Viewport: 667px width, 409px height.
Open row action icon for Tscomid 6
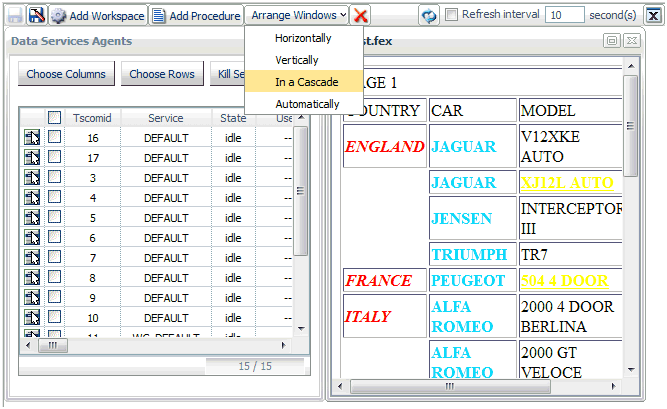pos(32,237)
